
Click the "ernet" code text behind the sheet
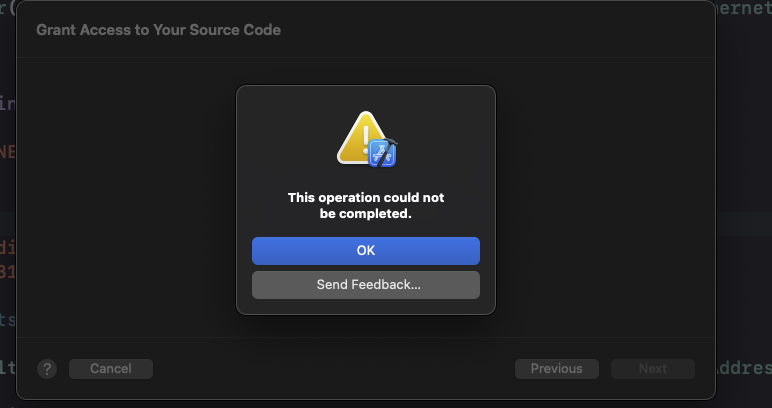pyautogui.click(x=745, y=8)
